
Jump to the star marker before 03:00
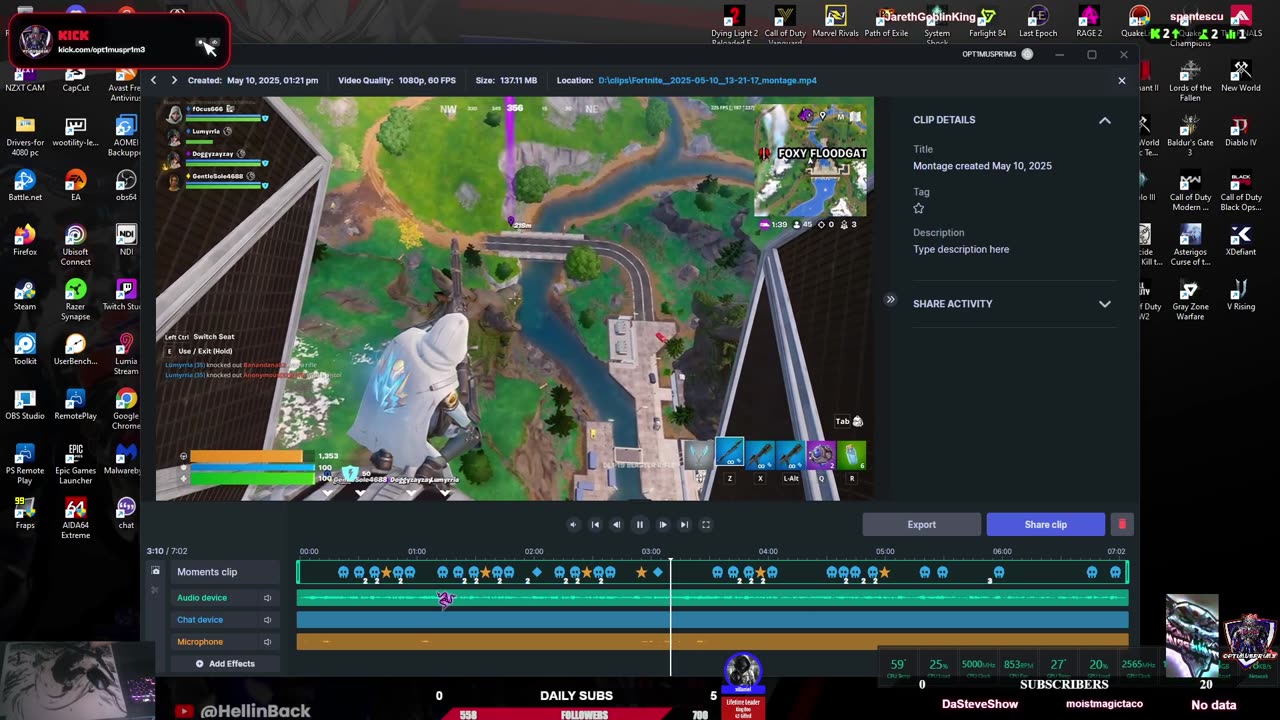click(x=641, y=572)
